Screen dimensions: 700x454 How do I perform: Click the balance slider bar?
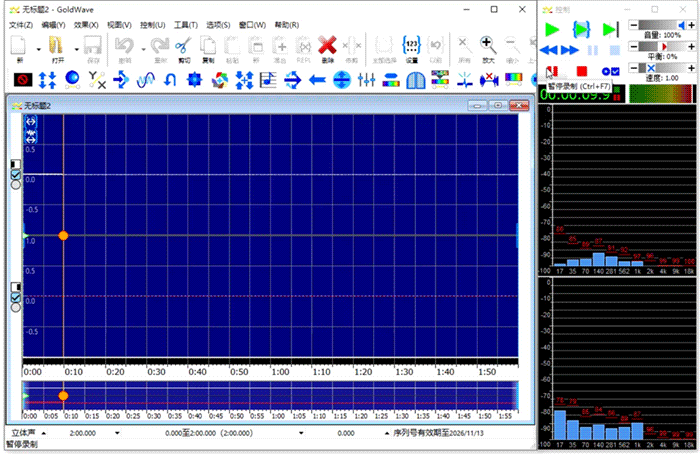tap(662, 46)
